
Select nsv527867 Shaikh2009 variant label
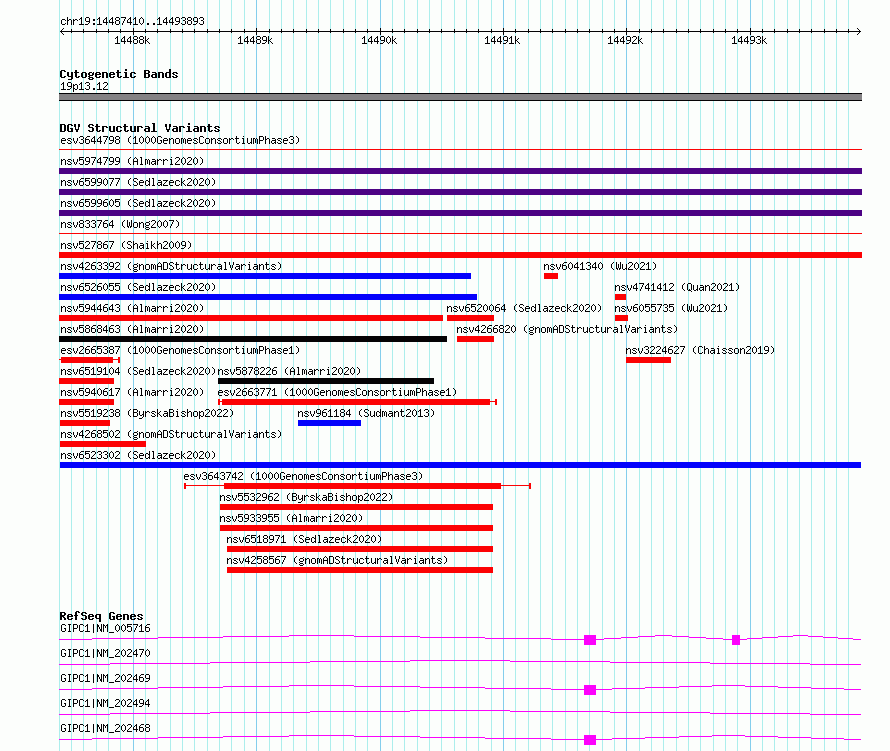126,245
